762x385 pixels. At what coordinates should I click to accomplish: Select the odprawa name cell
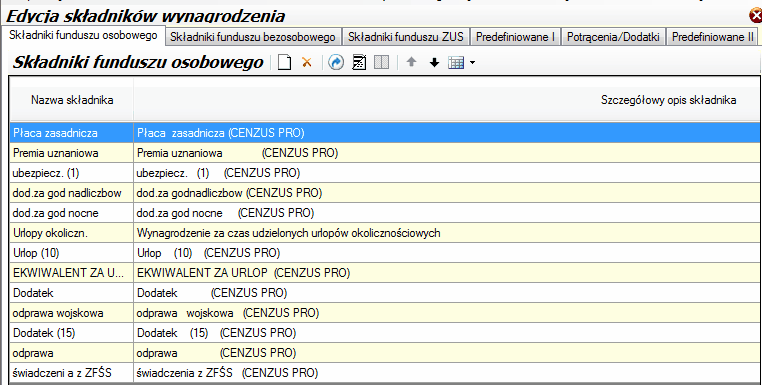[71, 352]
